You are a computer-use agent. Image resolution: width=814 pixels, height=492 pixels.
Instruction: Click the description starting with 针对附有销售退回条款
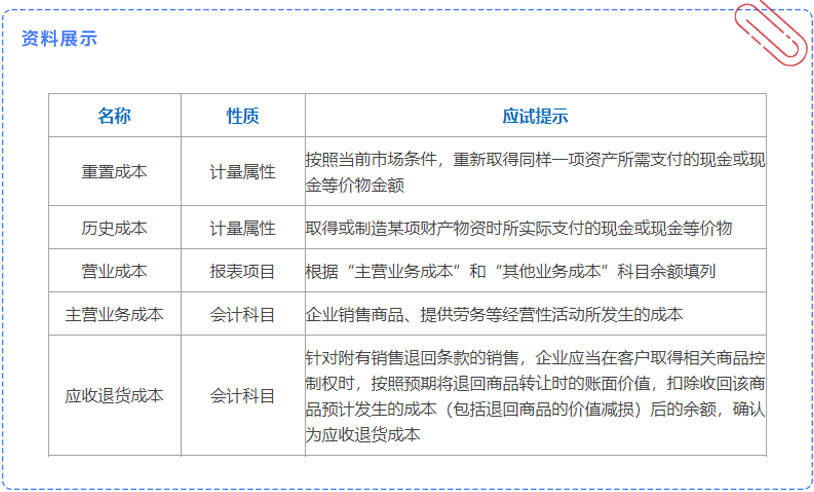(535, 396)
